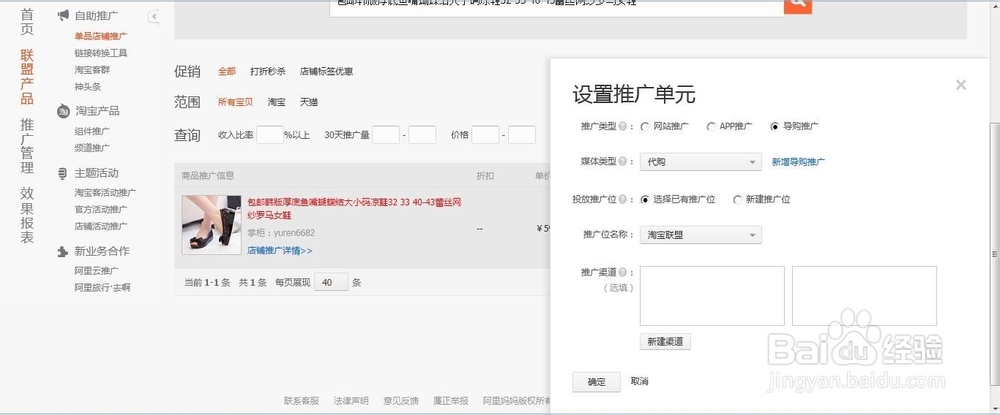The height and width of the screenshot is (415, 1000).
Task: Close the 设置推广单元 dialog with X
Action: [x=960, y=85]
